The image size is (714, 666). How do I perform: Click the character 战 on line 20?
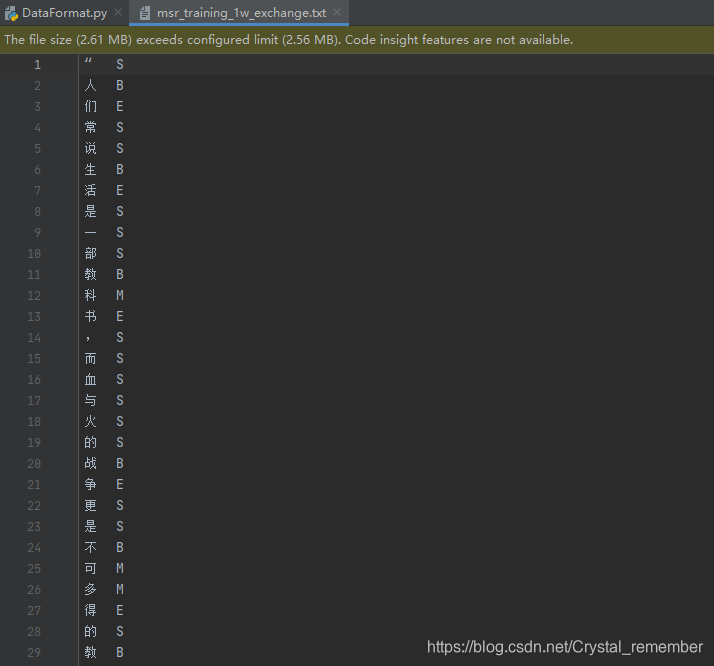91,464
